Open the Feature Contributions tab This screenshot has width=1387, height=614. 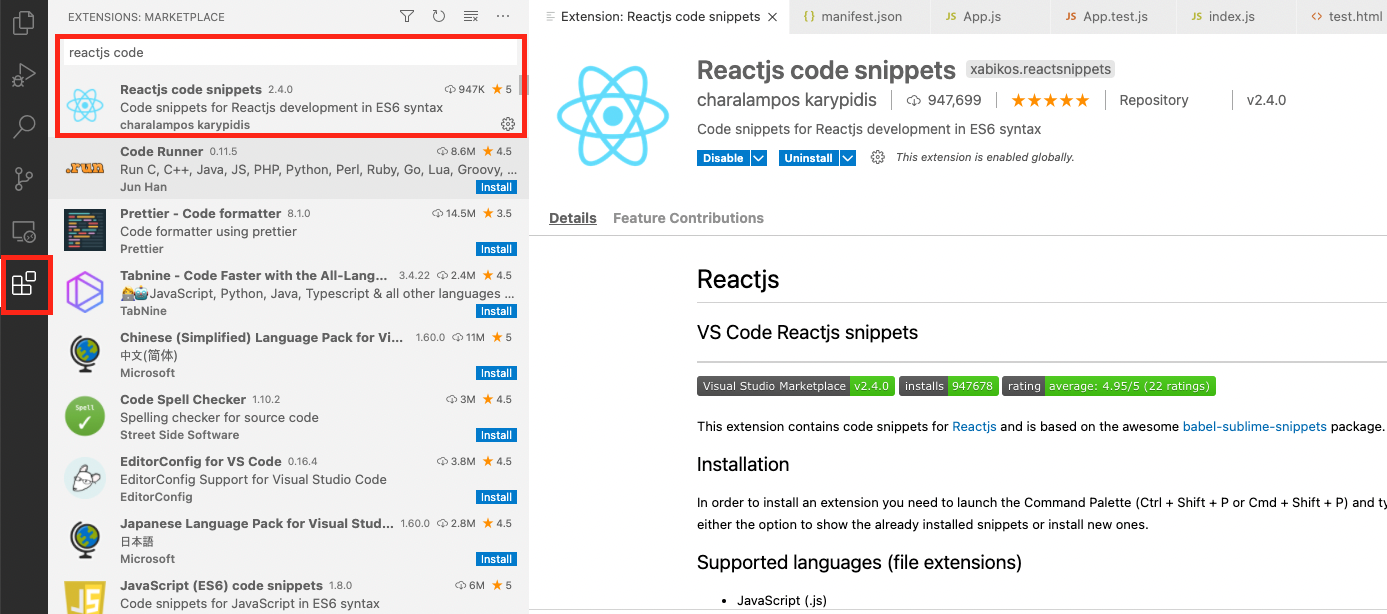(688, 218)
